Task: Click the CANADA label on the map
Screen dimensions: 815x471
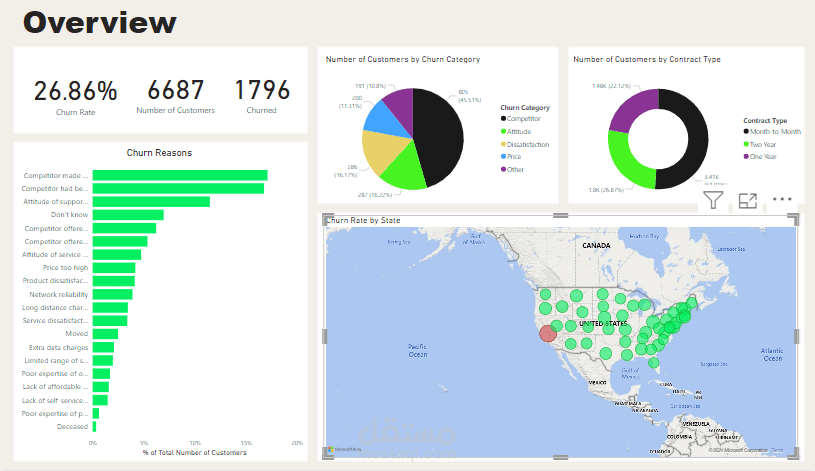Action: [596, 245]
